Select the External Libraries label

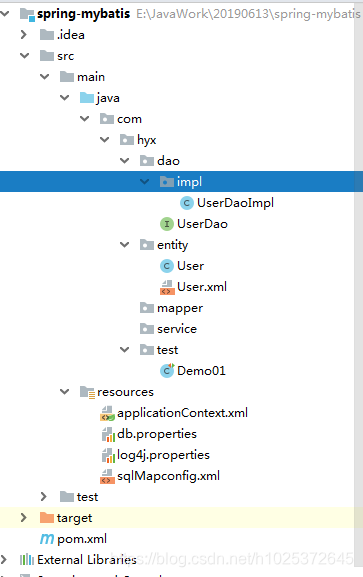click(87, 560)
